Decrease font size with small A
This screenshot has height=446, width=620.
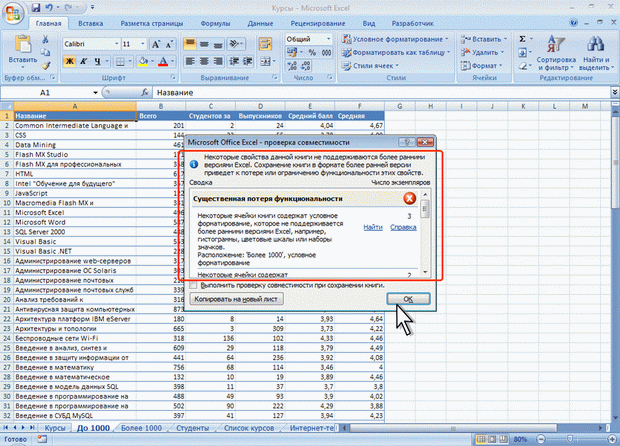[169, 44]
